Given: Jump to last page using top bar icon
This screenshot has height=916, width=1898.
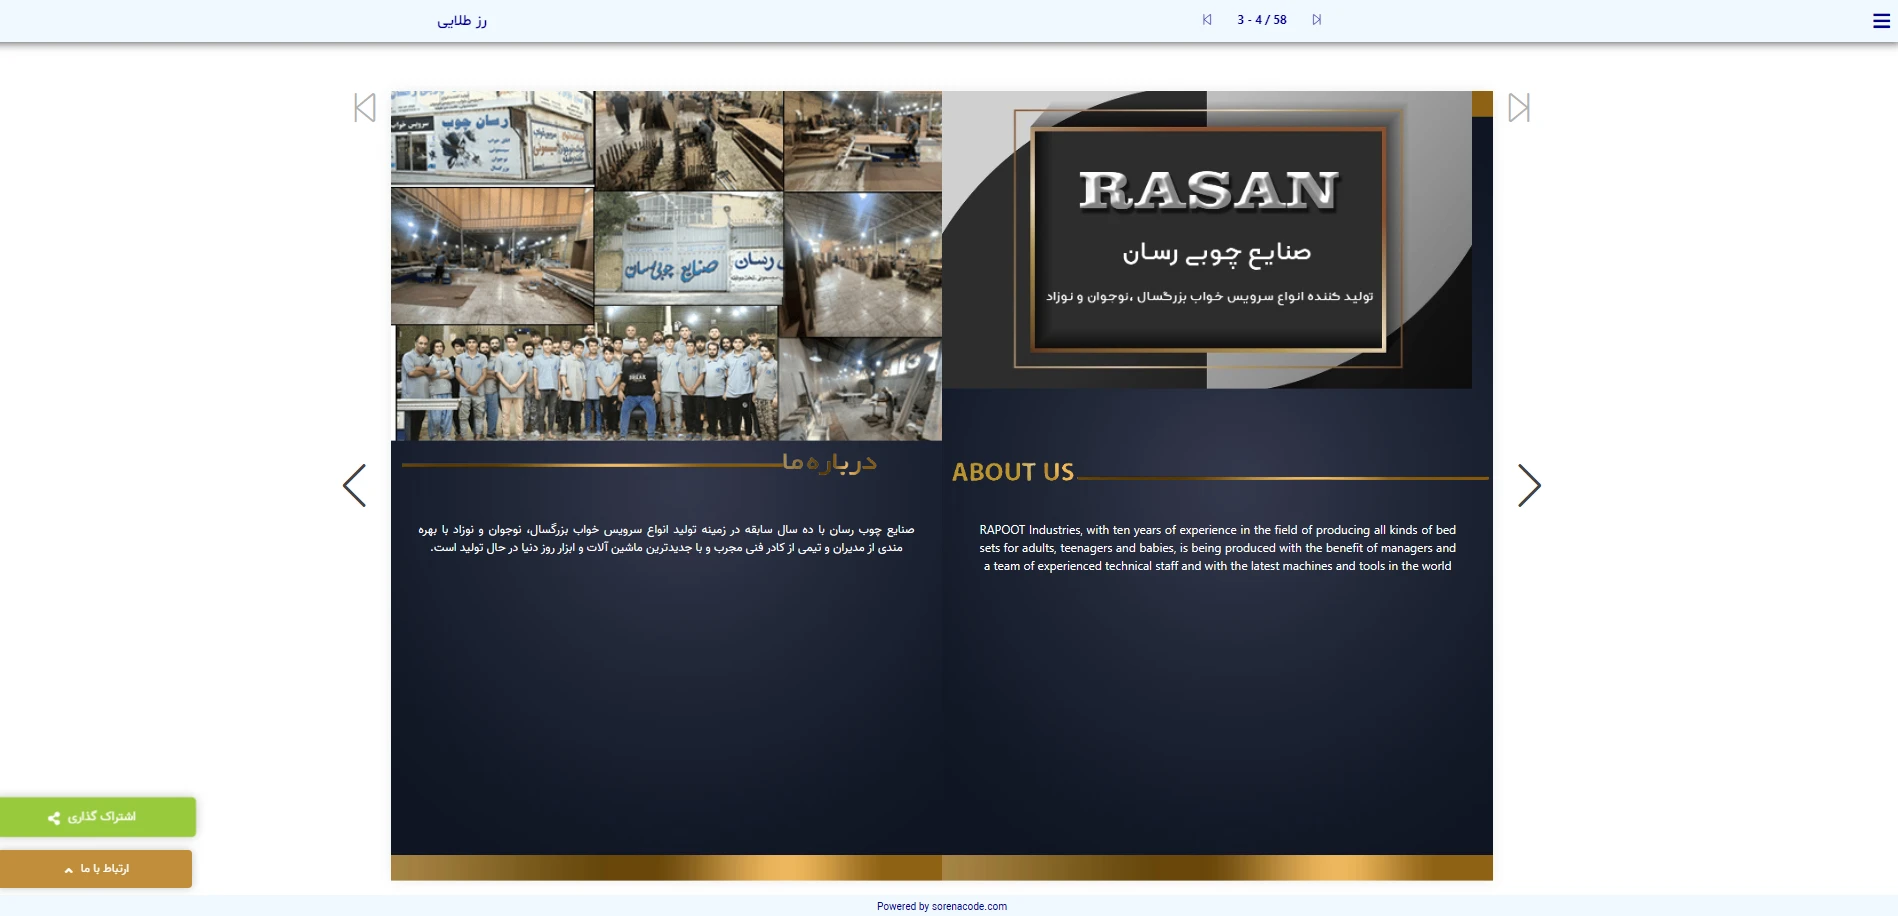Looking at the screenshot, I should point(1316,20).
